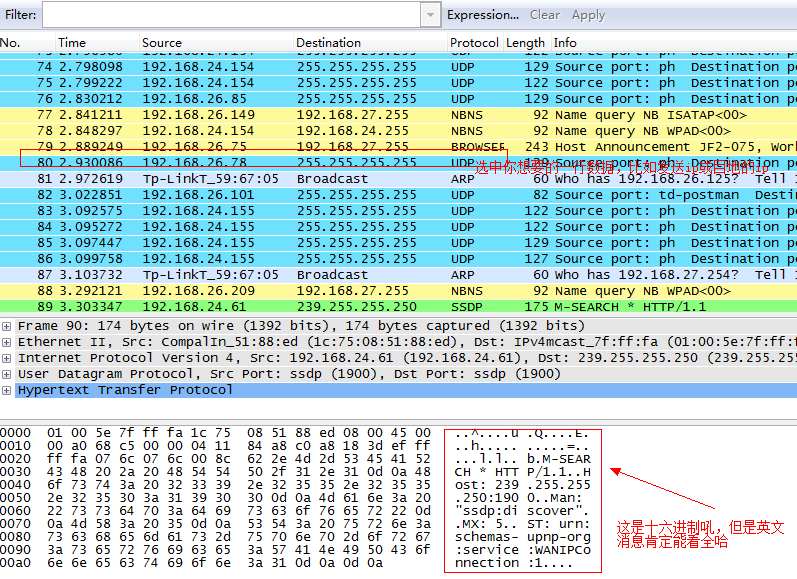Screen dimensions: 797x579
Task: Click ASCII text 'nnection :1....'
Action: pos(513,563)
